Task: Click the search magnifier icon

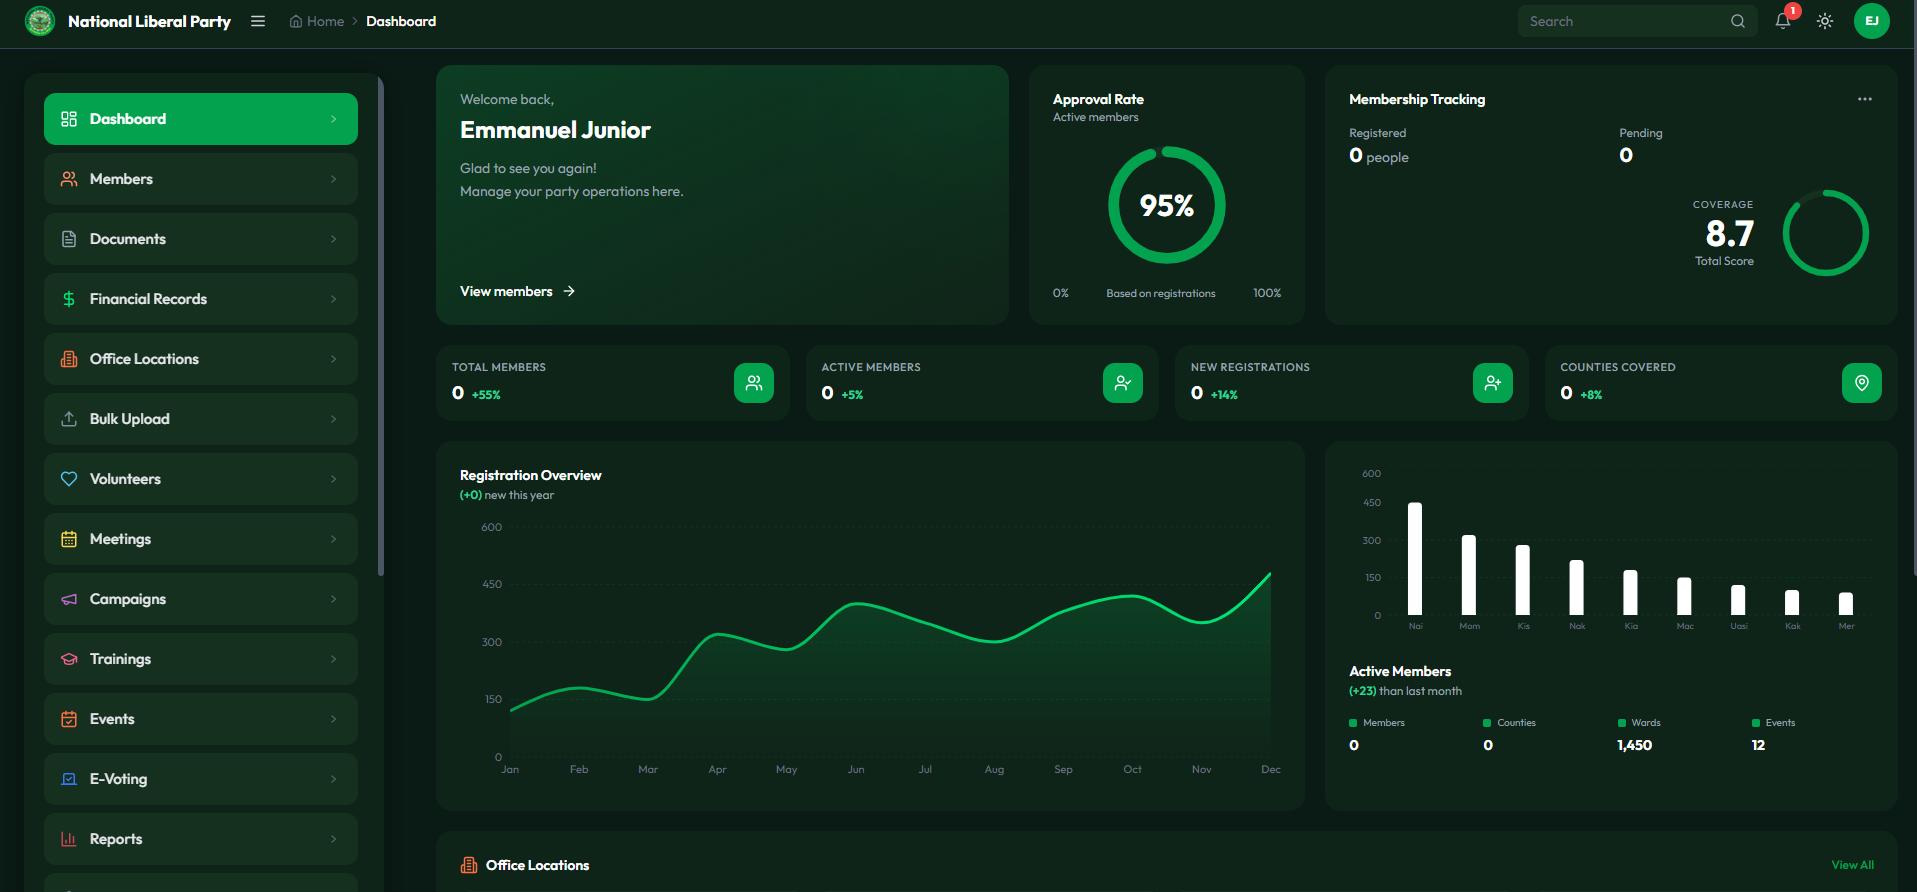Action: pos(1738,21)
